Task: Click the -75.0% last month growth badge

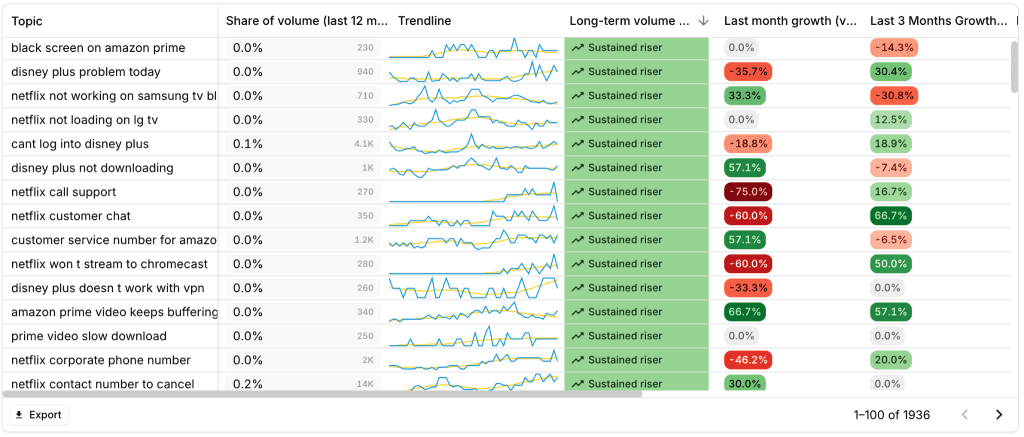Action: (x=748, y=192)
